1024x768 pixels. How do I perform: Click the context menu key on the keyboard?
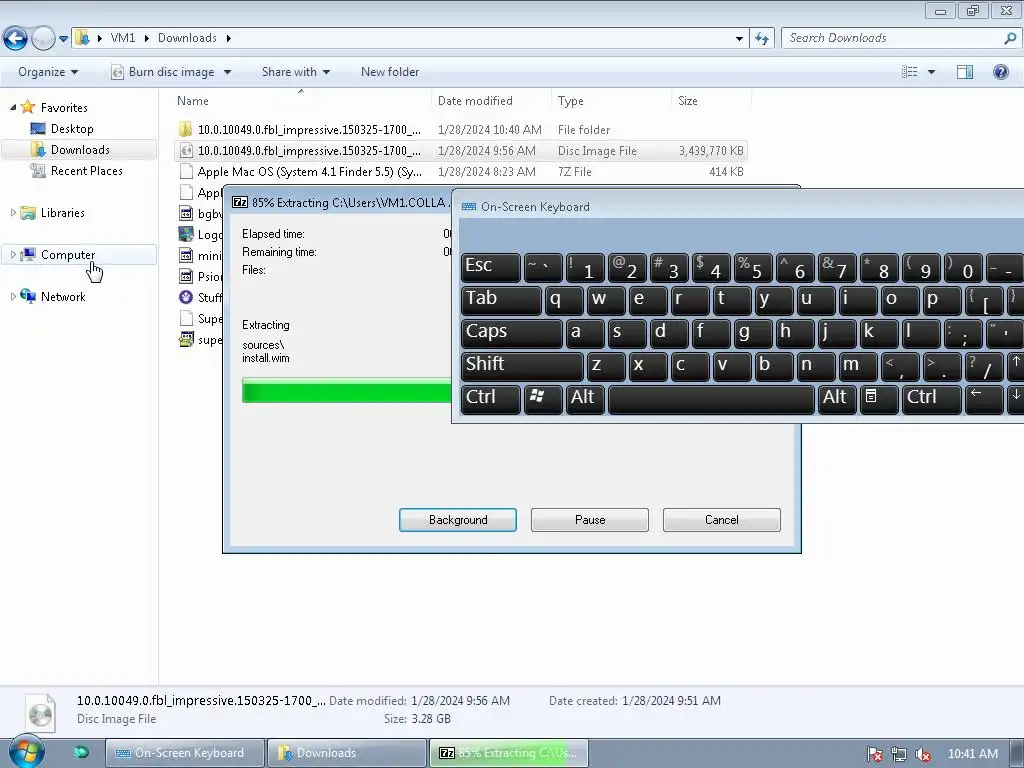[x=879, y=399]
